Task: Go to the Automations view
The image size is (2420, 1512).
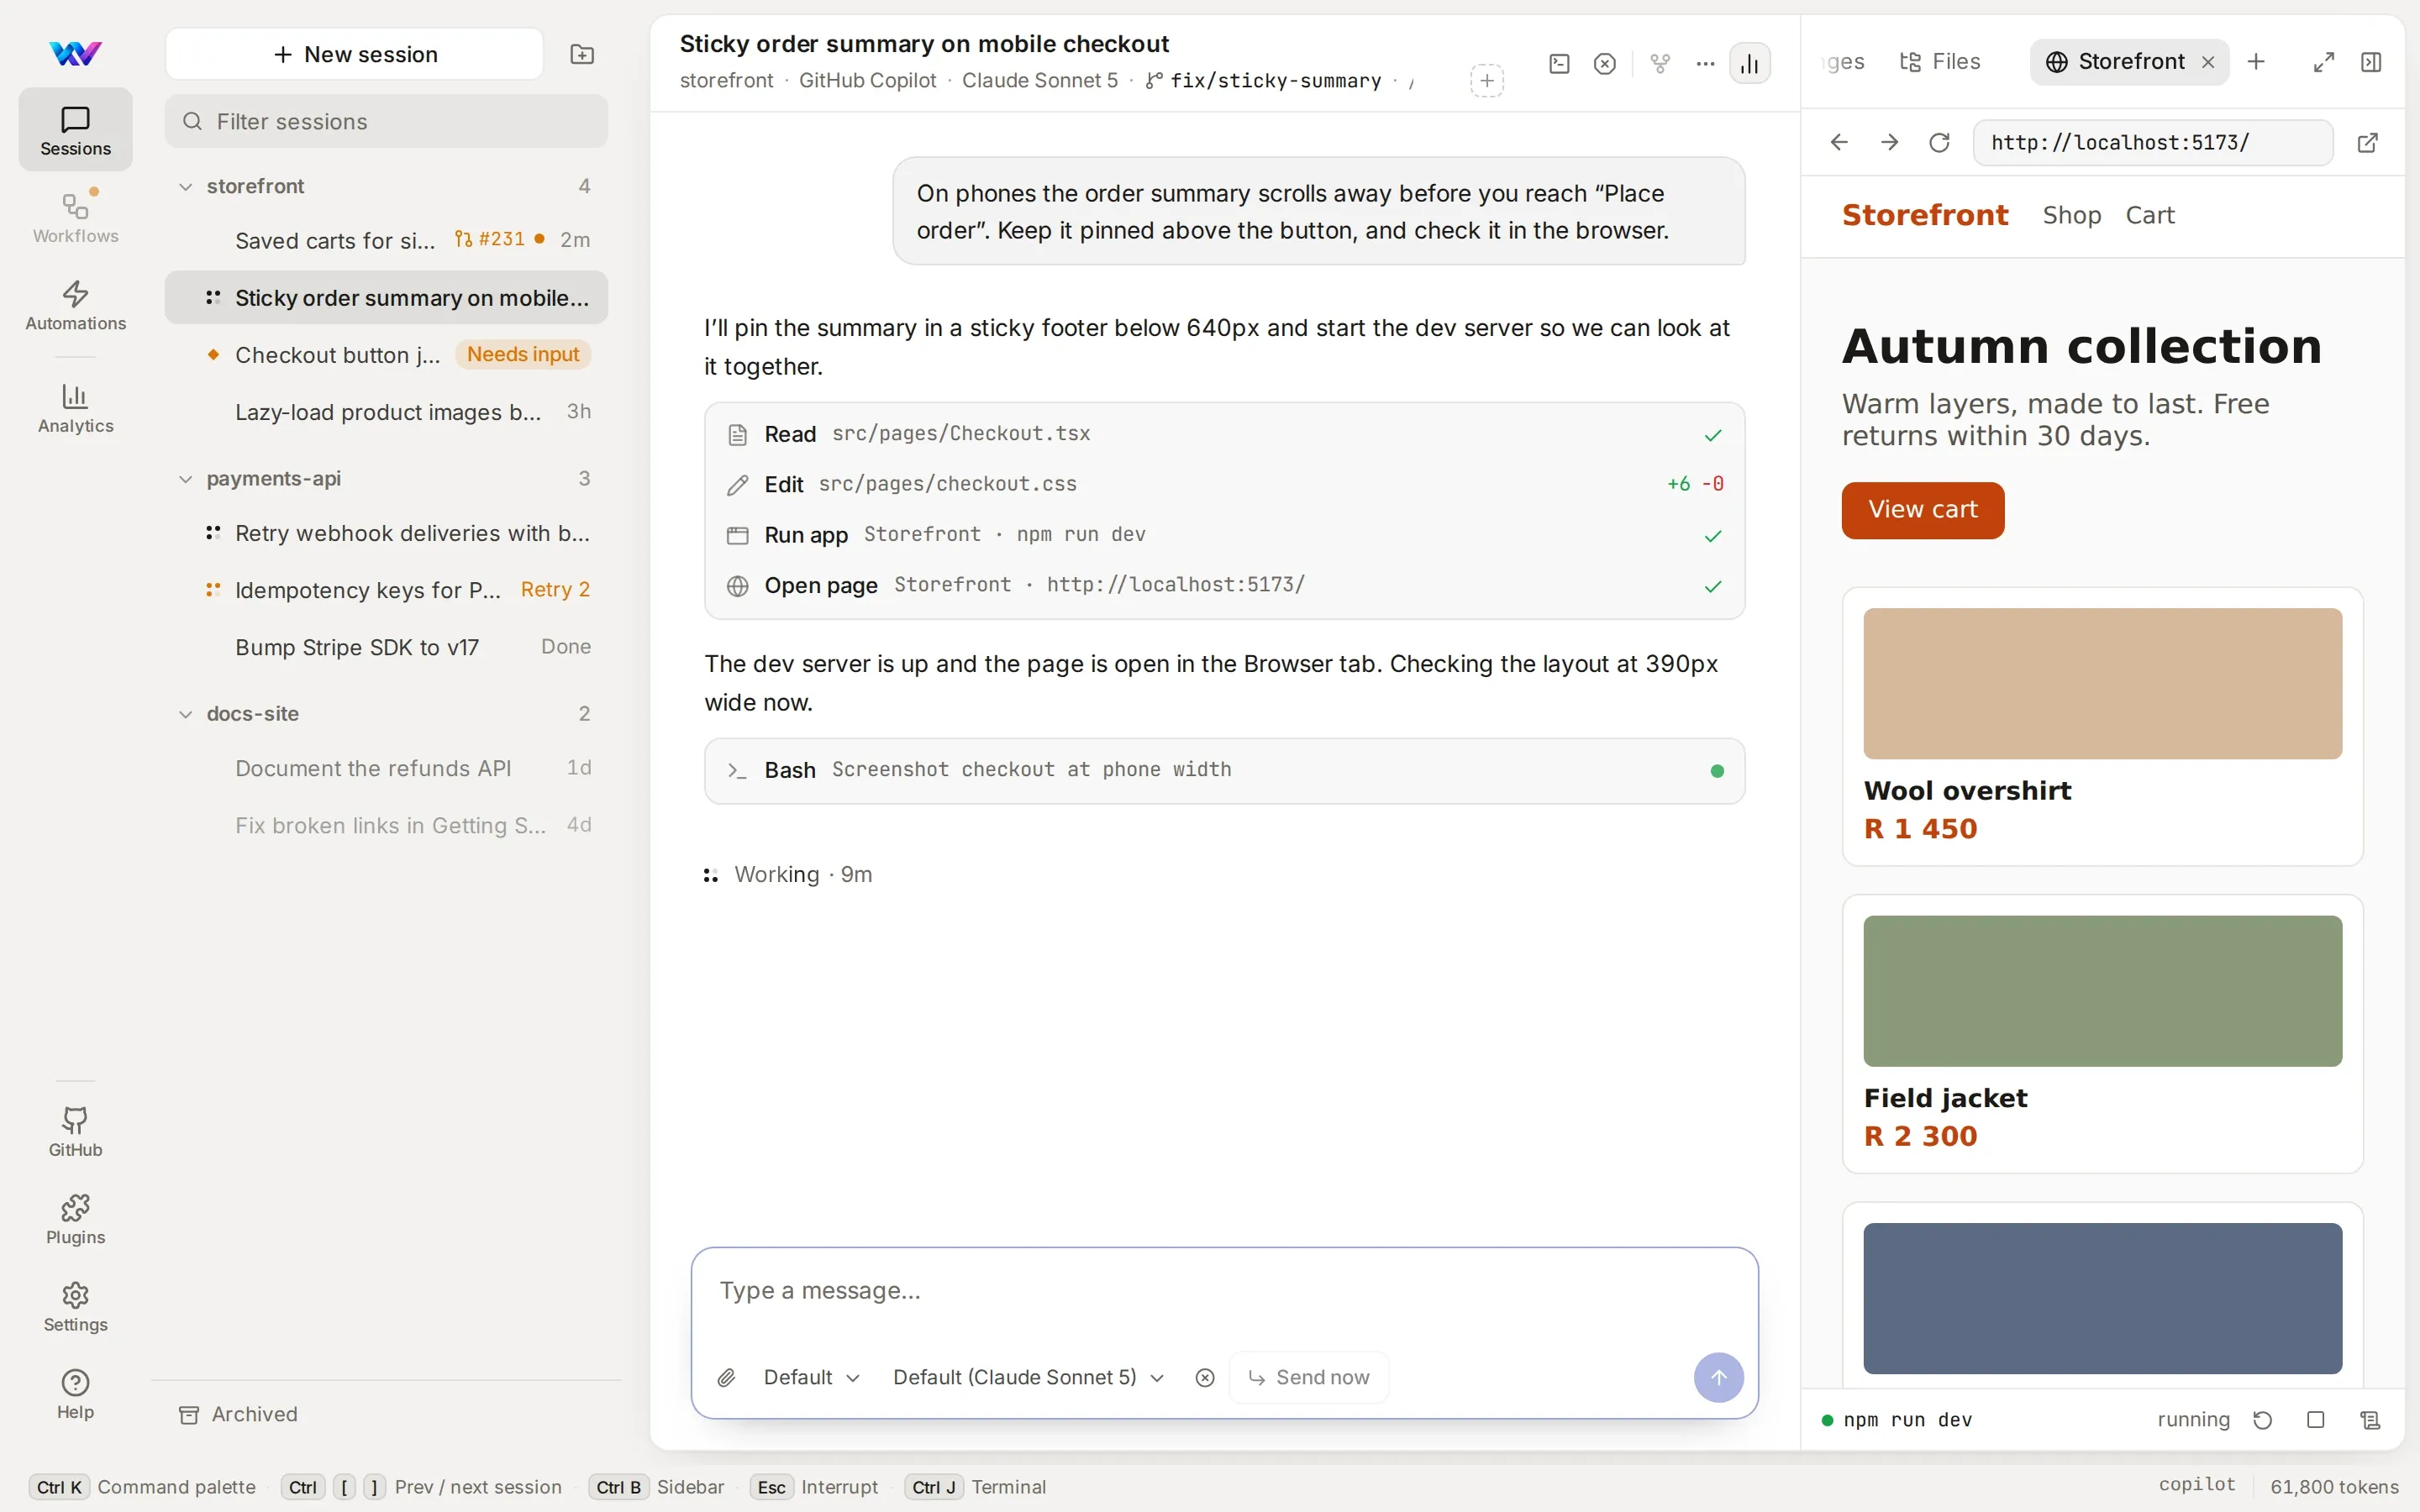Action: [x=75, y=305]
